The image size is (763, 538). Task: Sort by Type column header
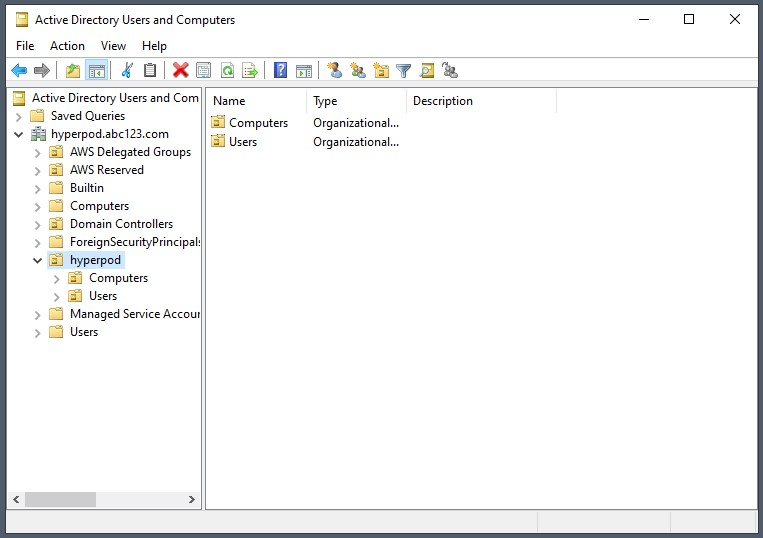point(357,101)
